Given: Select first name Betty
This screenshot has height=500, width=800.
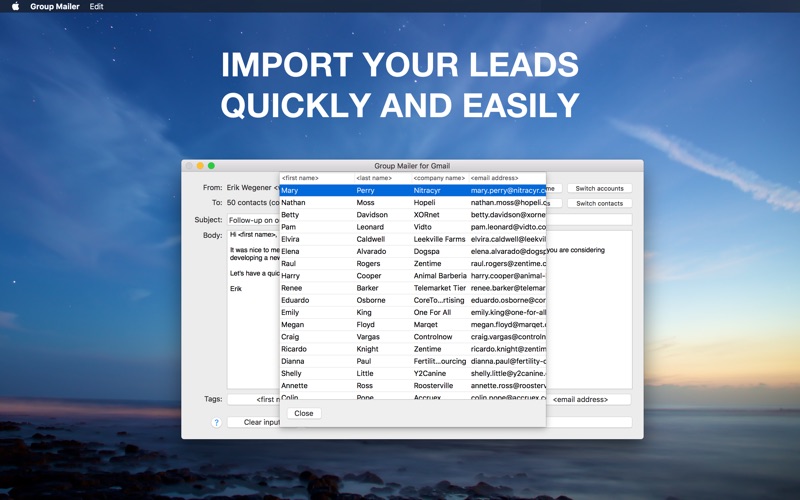Looking at the screenshot, I should pyautogui.click(x=290, y=215).
